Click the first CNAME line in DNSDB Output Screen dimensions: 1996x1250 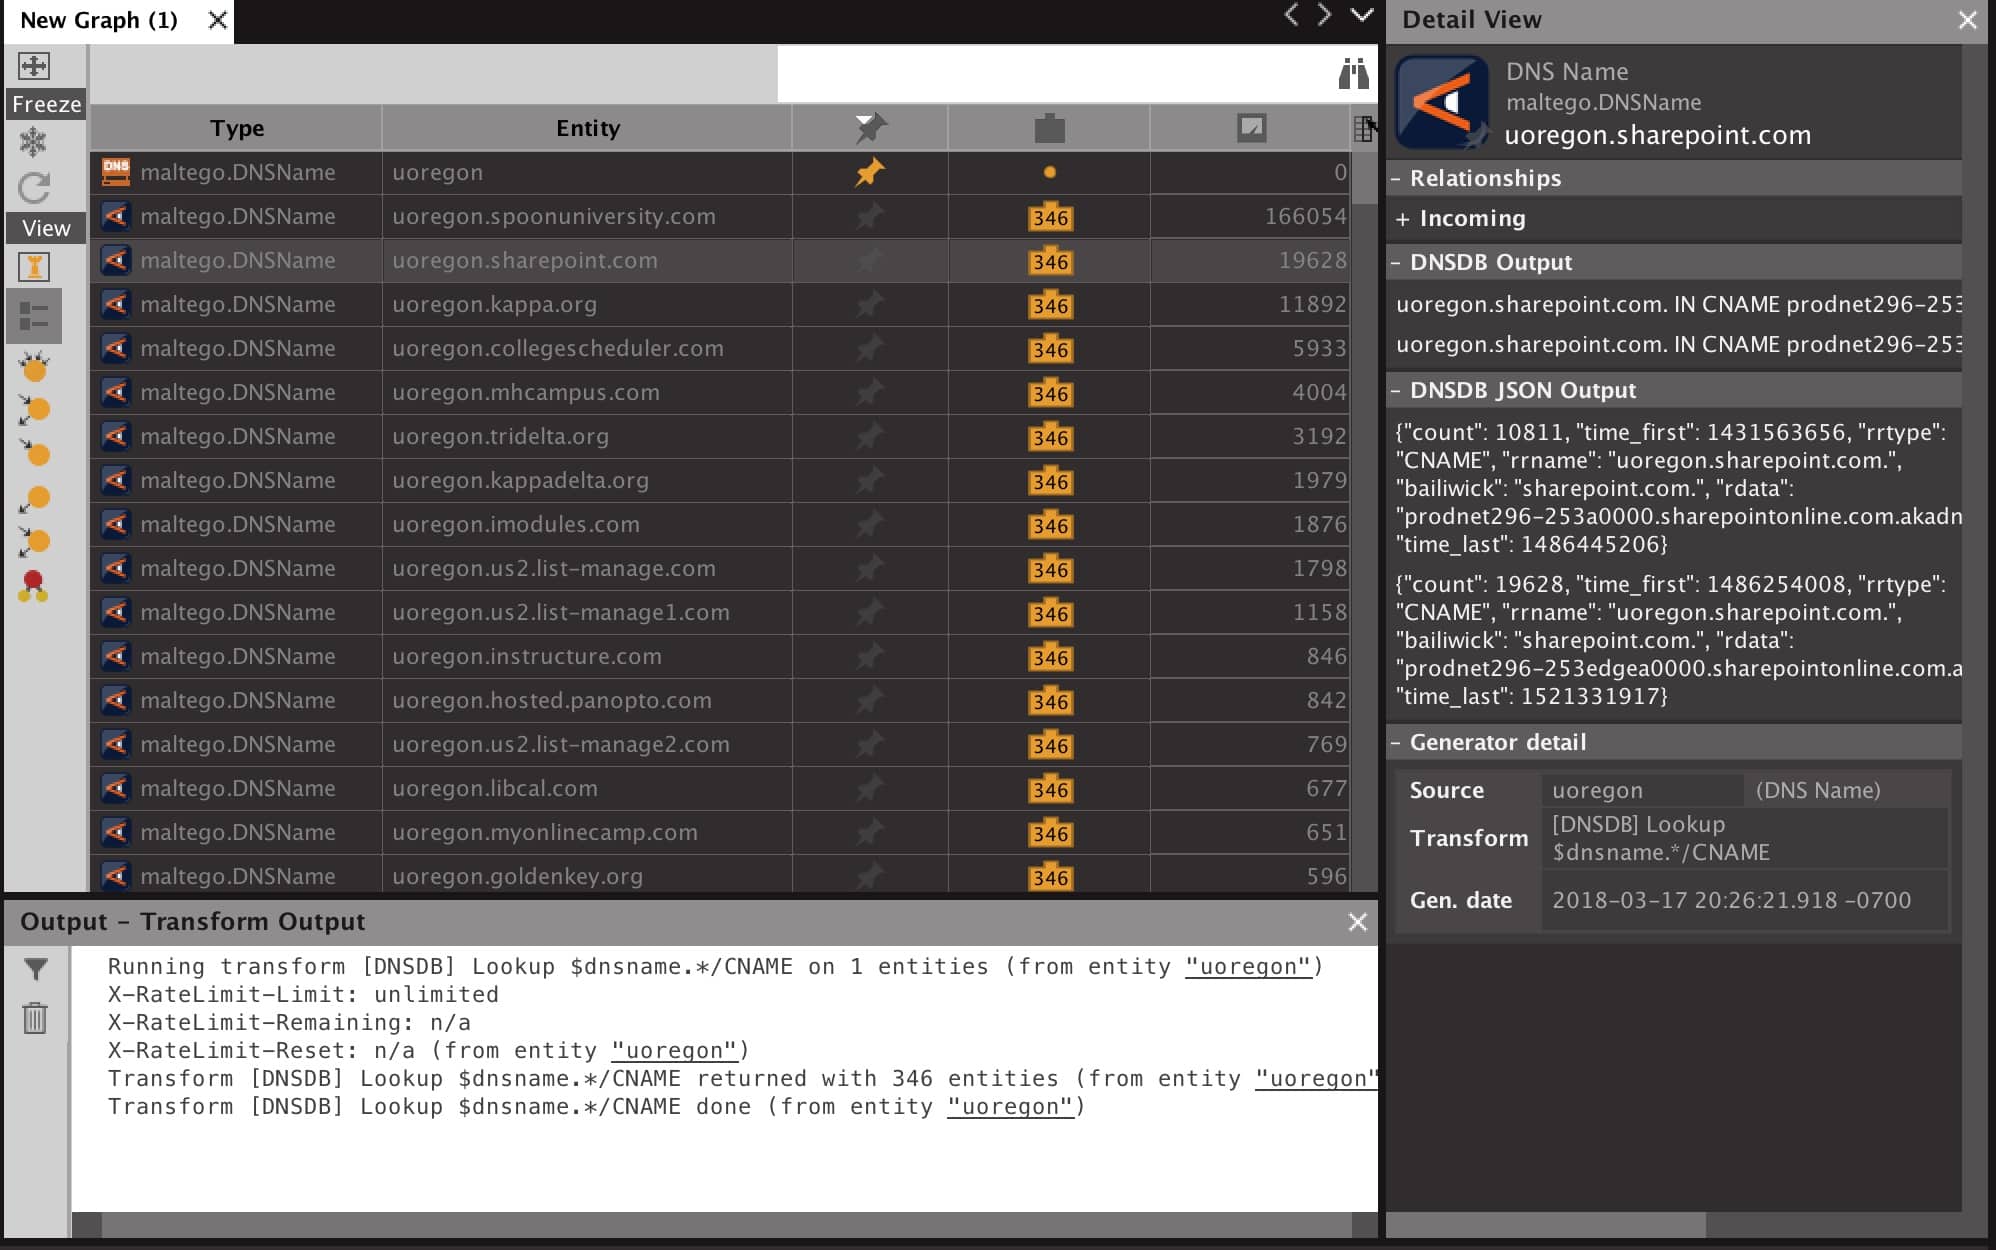[x=1677, y=304]
